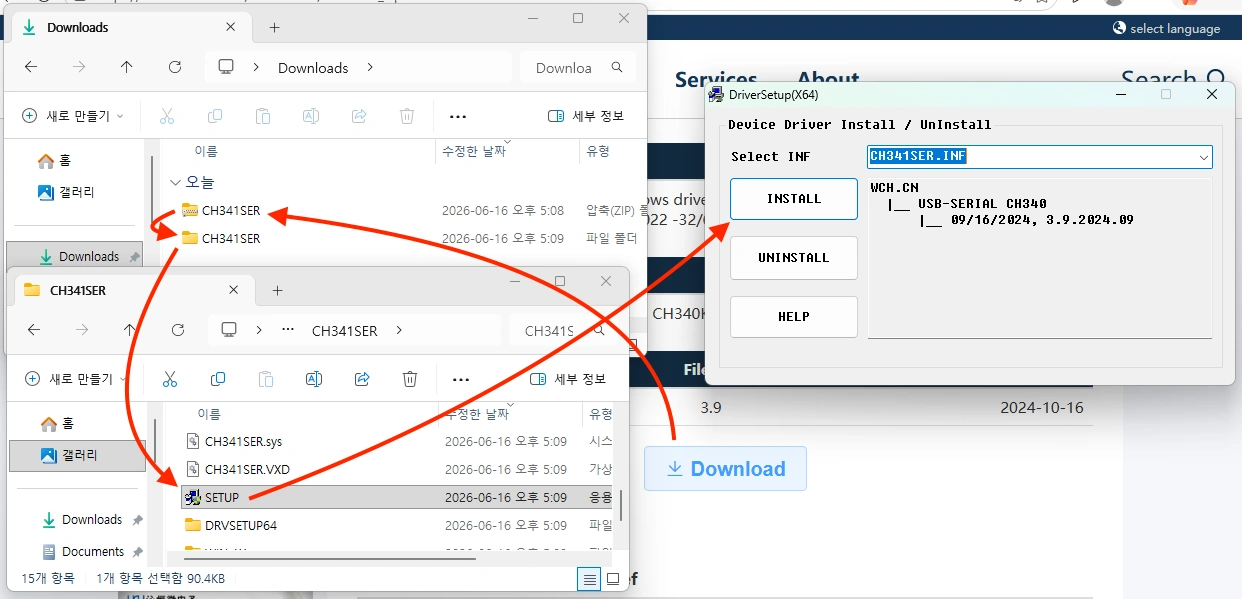Click the INSTALL button in DriverSetup
1242x599 pixels.
pyautogui.click(x=794, y=199)
